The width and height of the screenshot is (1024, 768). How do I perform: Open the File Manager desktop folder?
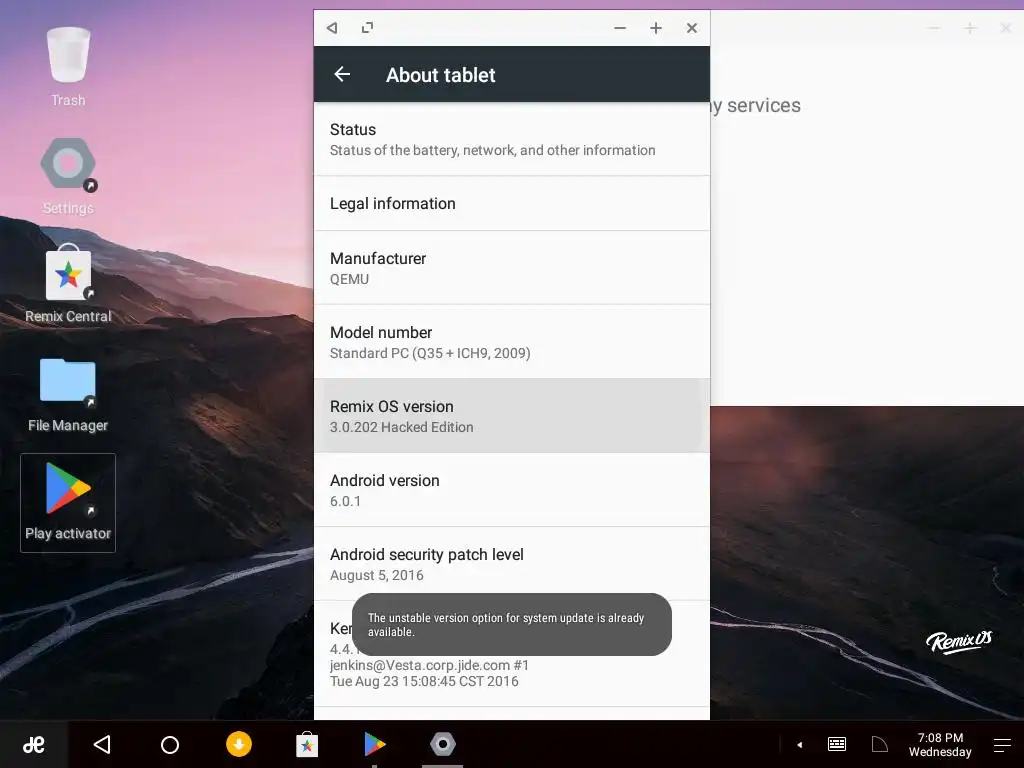click(68, 394)
